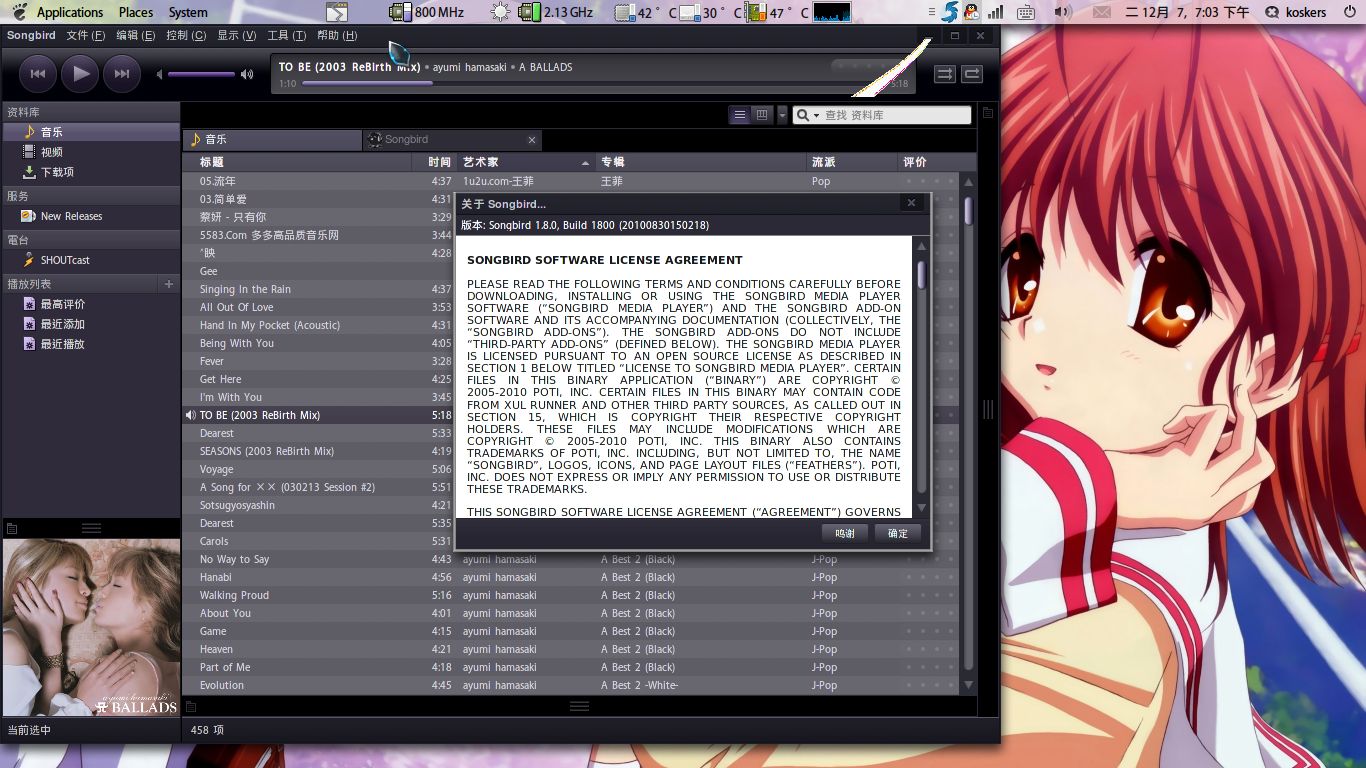Select the track Singing In the Rain

318,289
